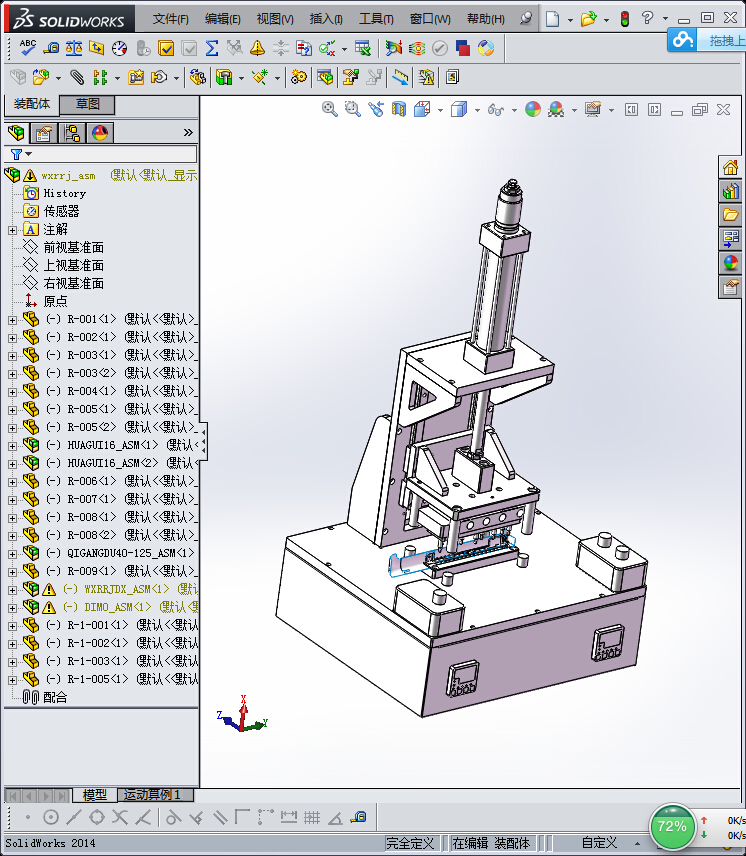Click the Smart Fasteners icon

[x=136, y=78]
